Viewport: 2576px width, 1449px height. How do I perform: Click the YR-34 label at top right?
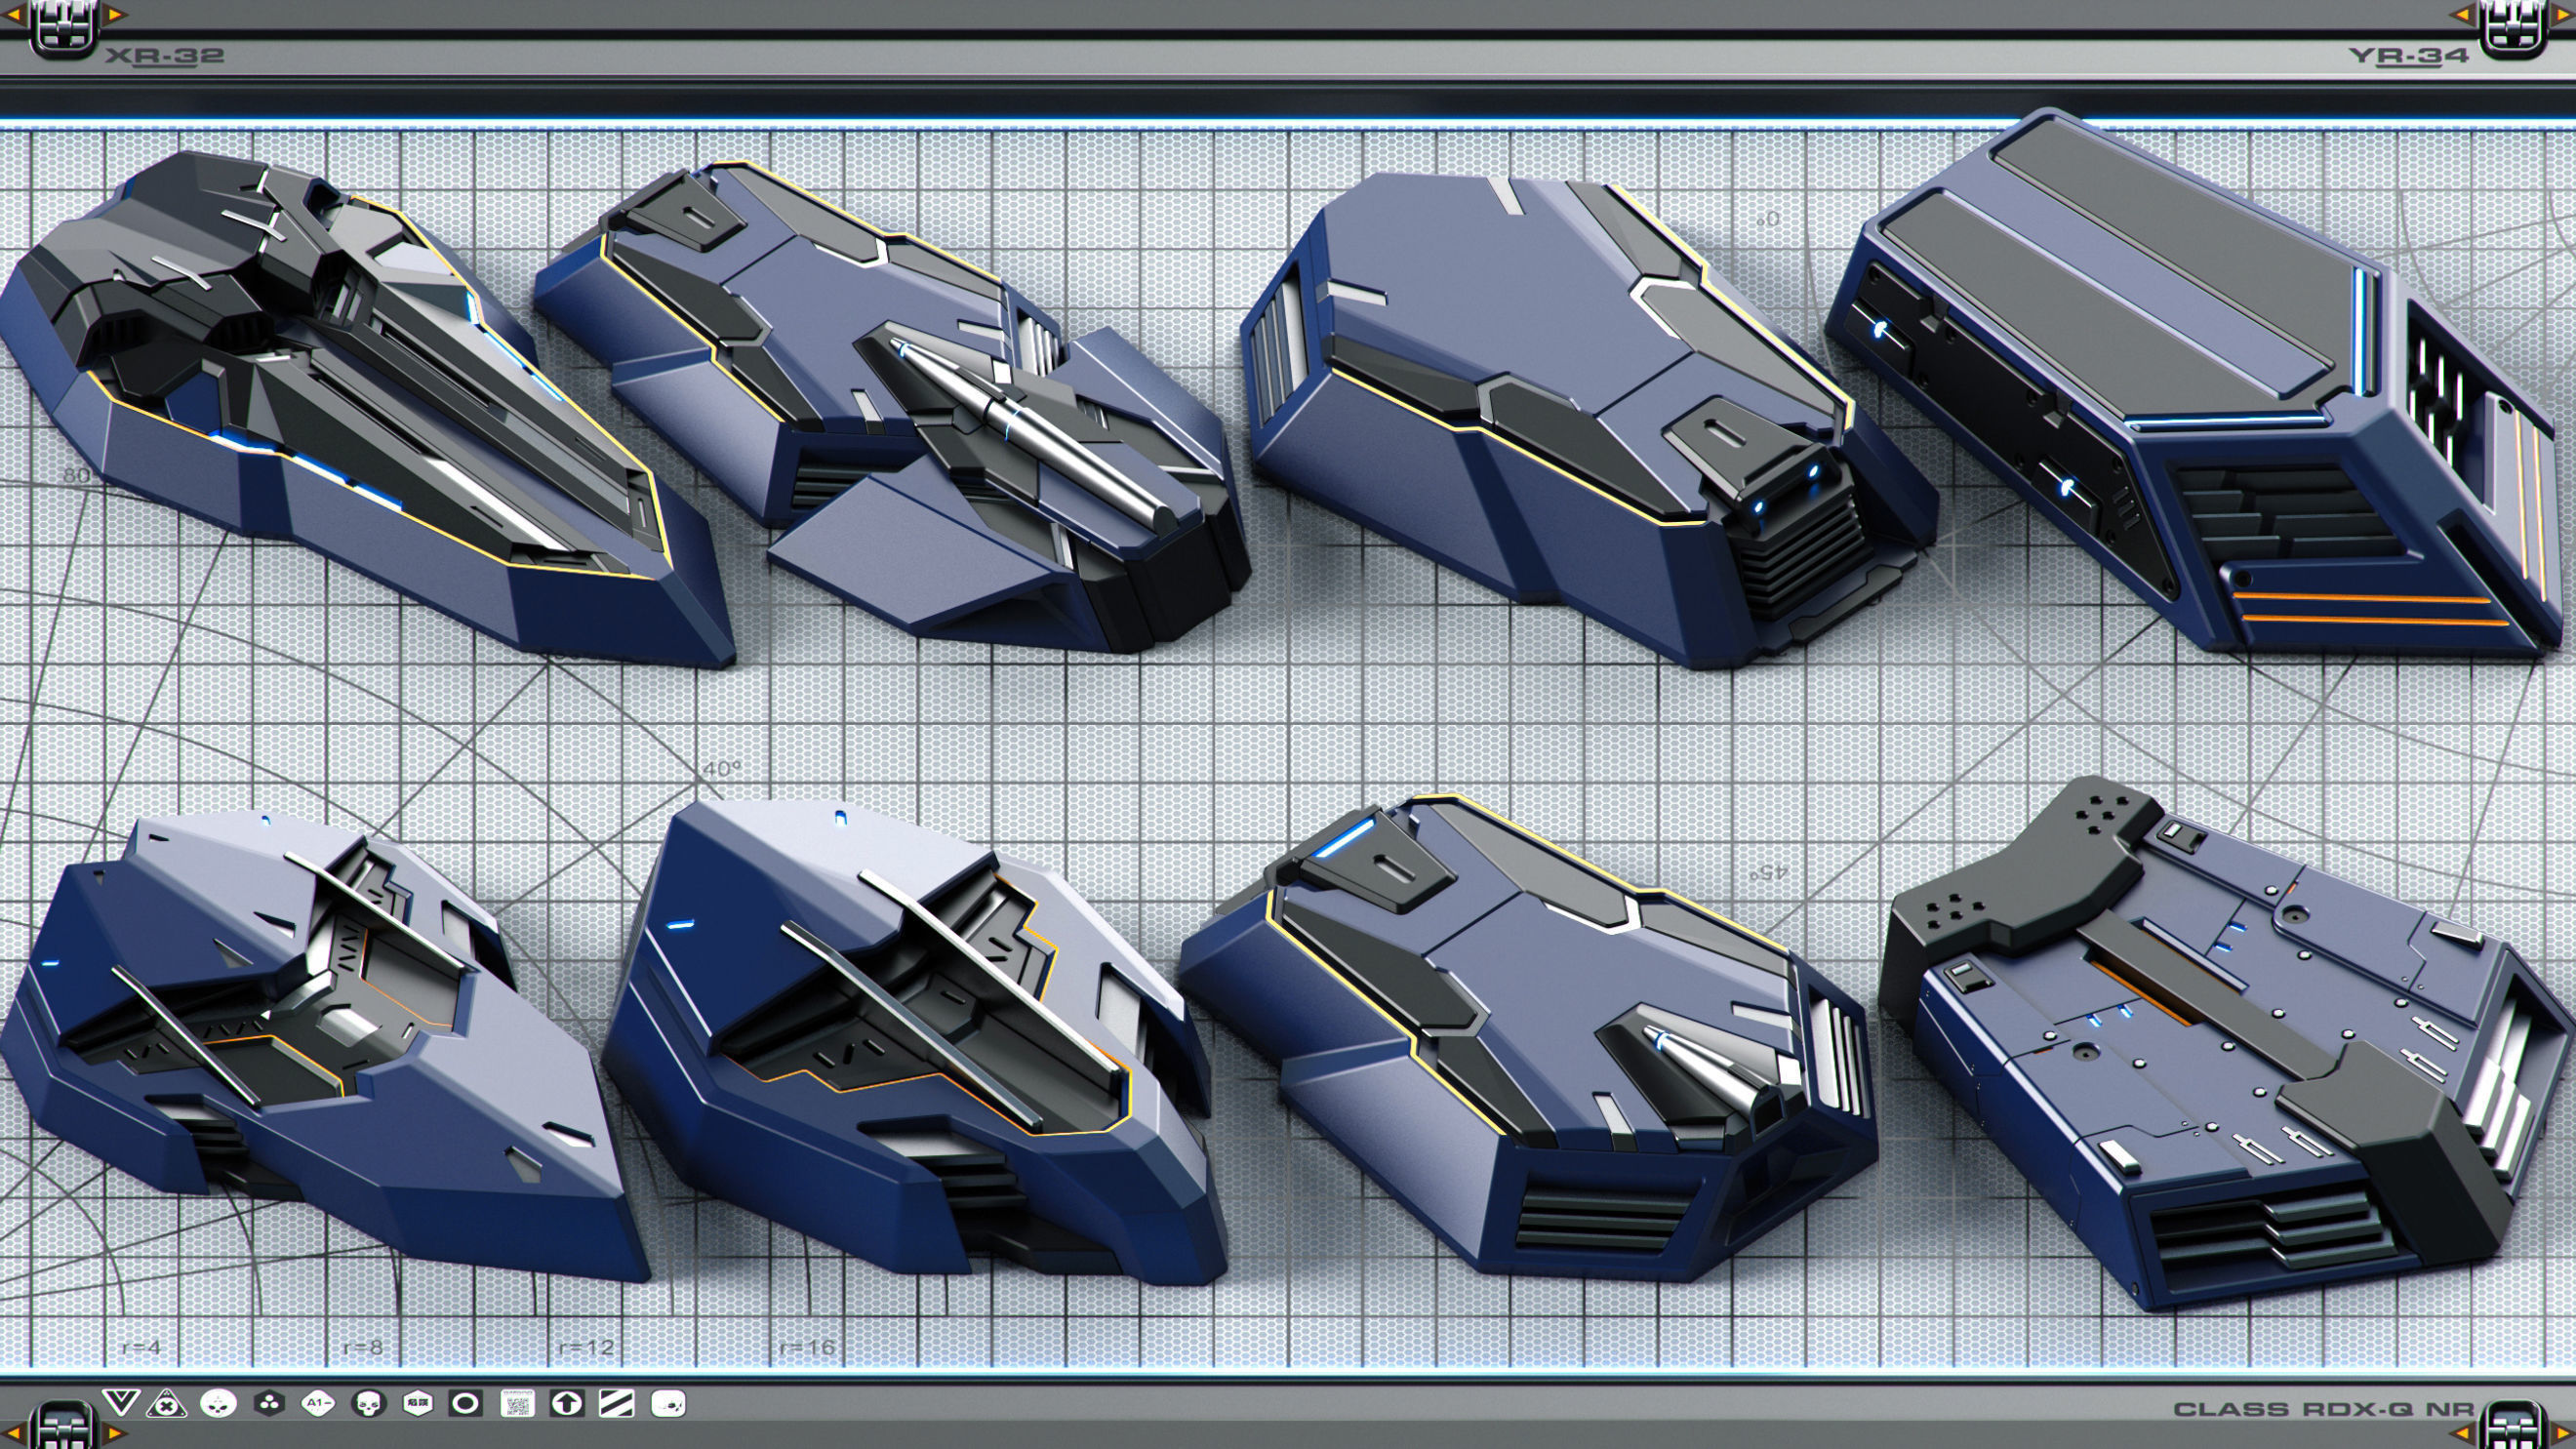click(2408, 55)
